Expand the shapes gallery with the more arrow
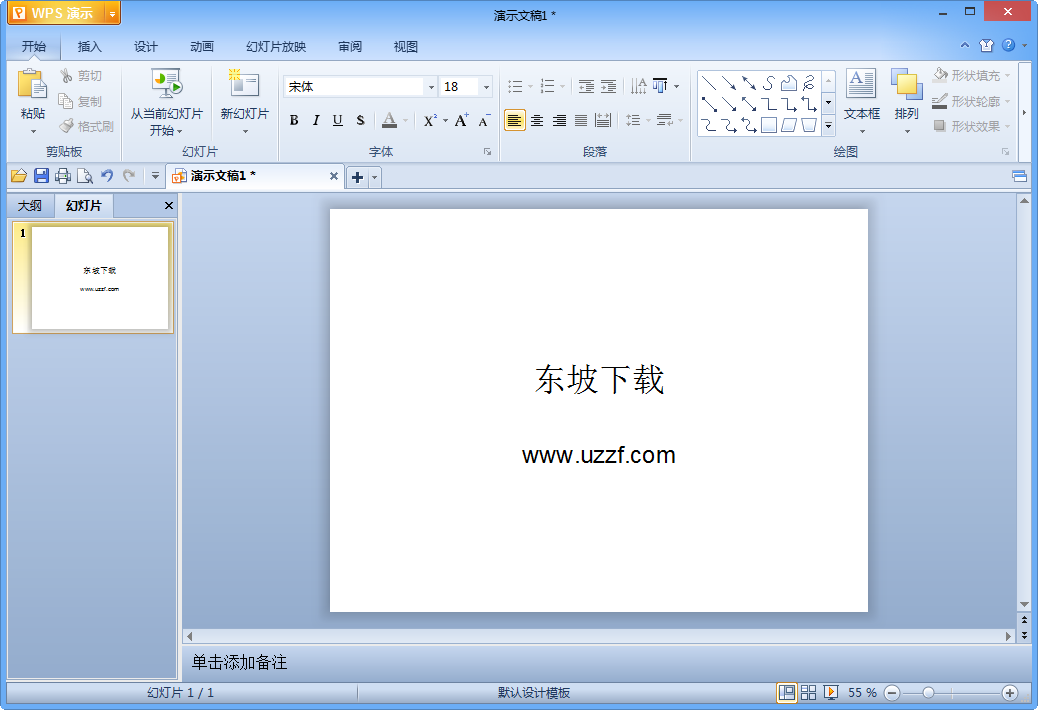This screenshot has height=710, width=1038. [828, 125]
